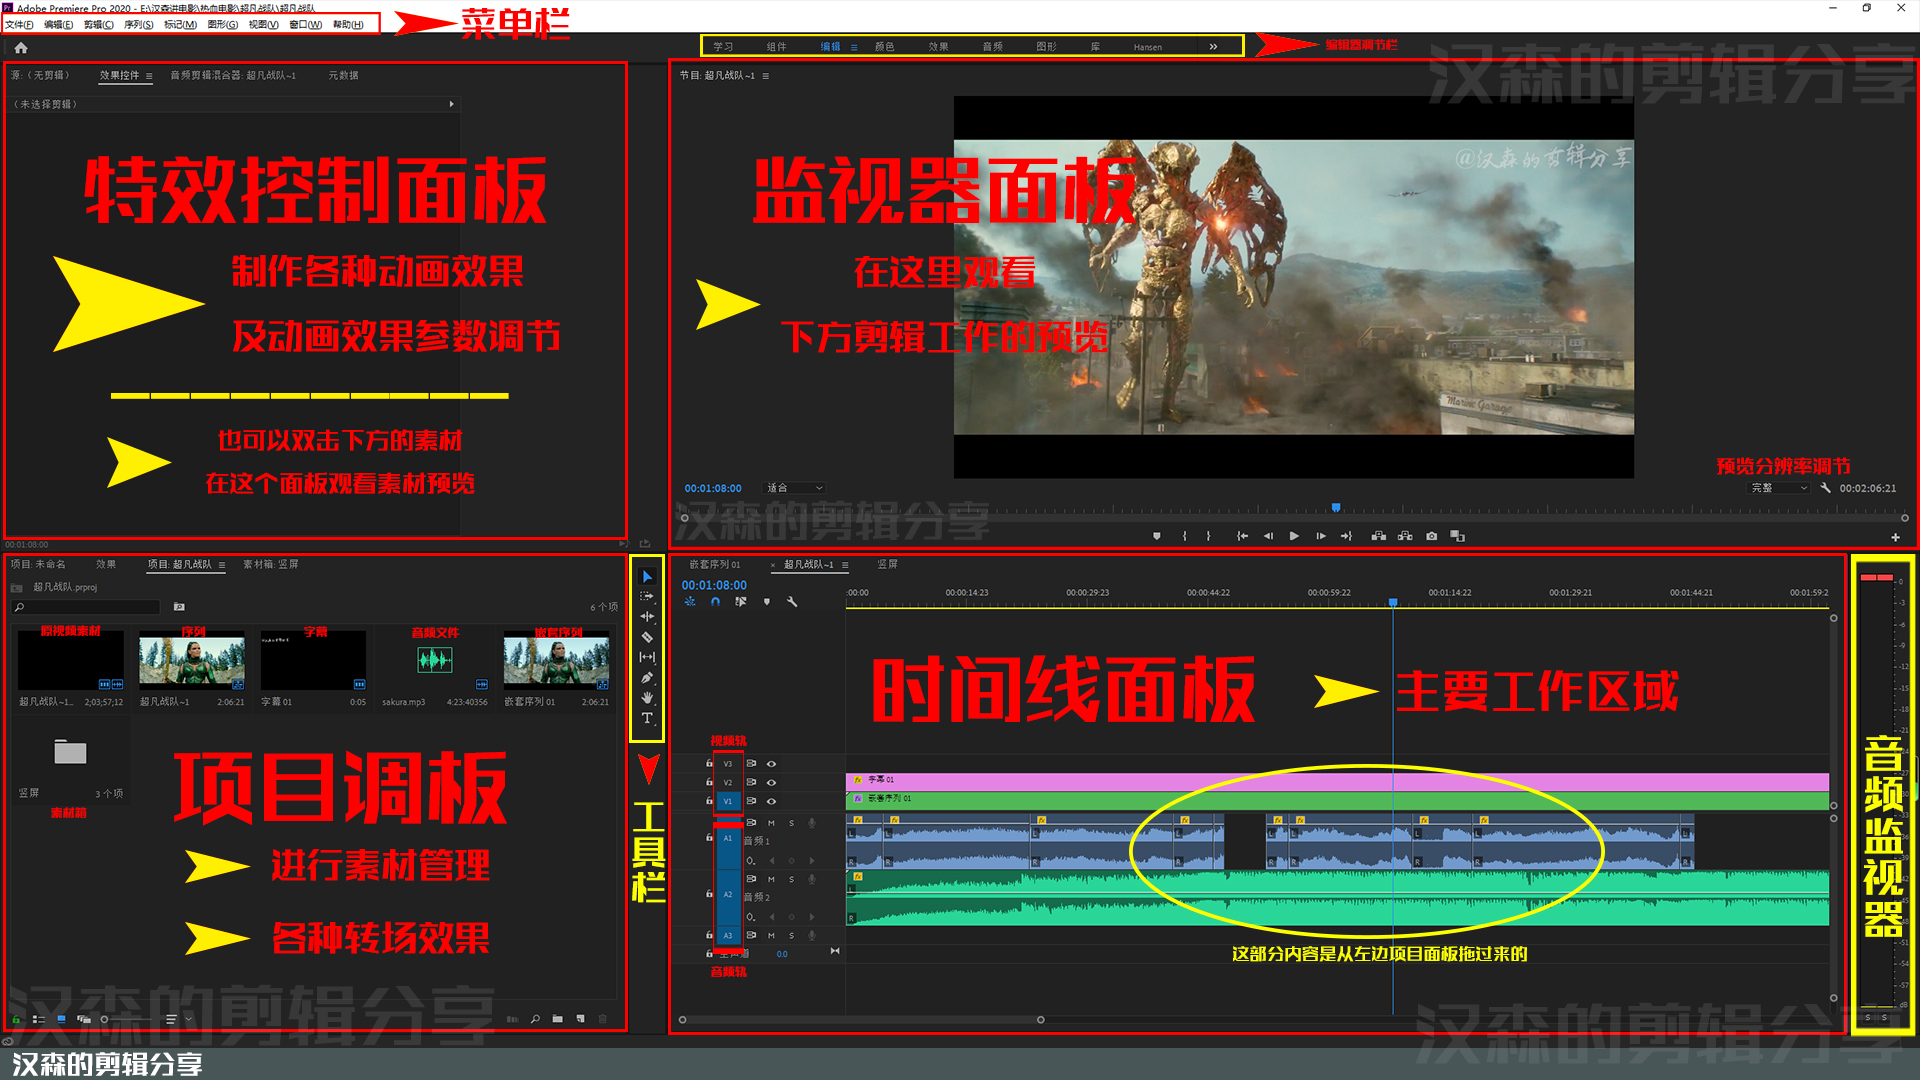This screenshot has width=1920, height=1080.
Task: Step forward one frame in Program monitor
Action: pos(1321,536)
